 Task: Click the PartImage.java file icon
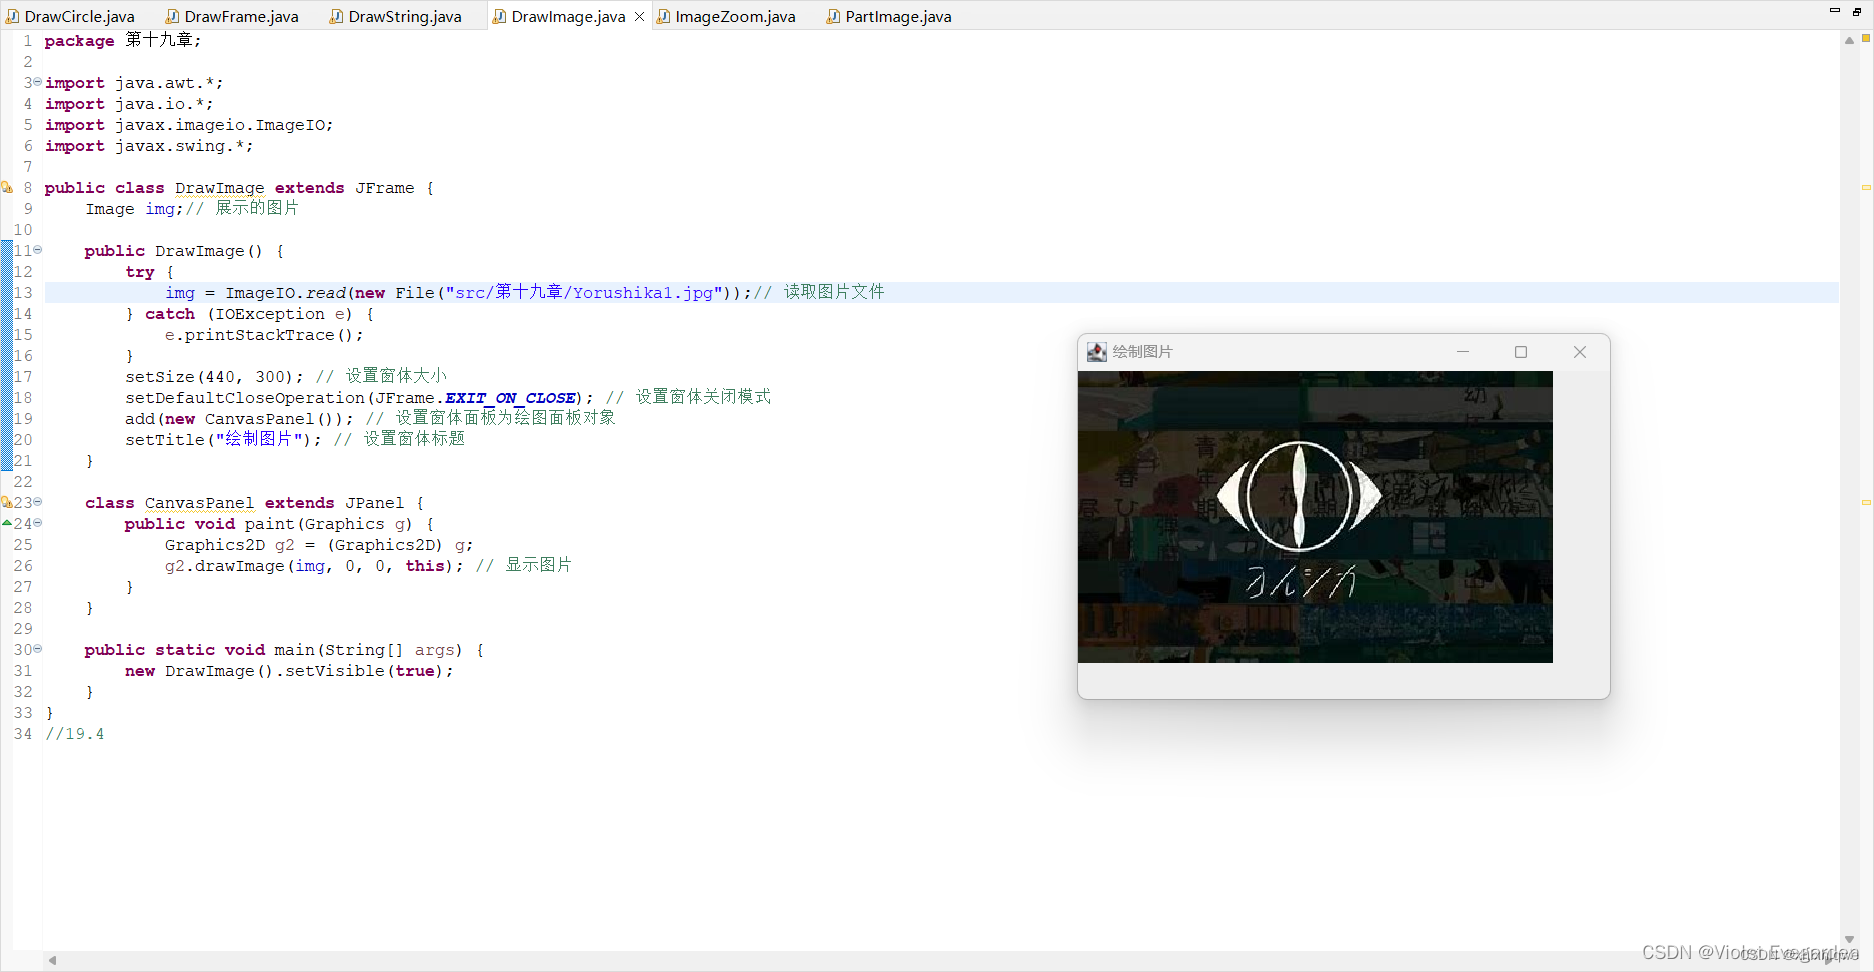pyautogui.click(x=833, y=16)
